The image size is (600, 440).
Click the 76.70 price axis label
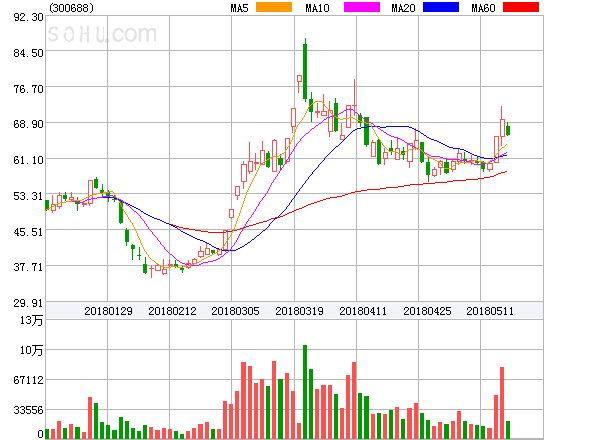point(28,89)
